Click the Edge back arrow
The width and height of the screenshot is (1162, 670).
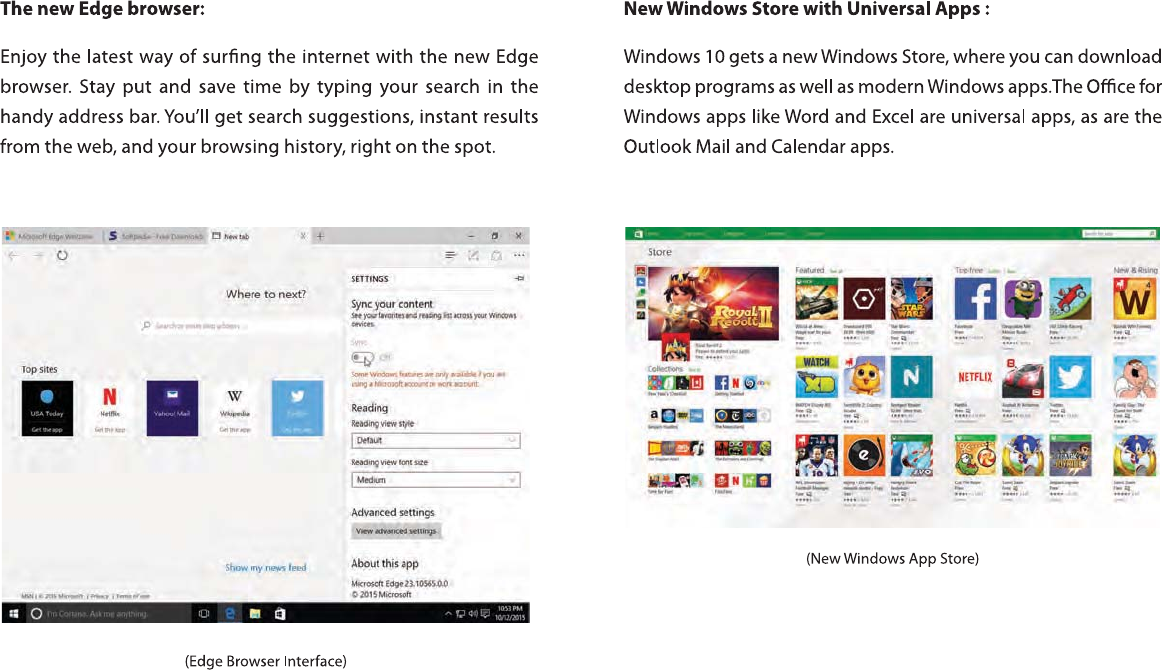pos(13,256)
